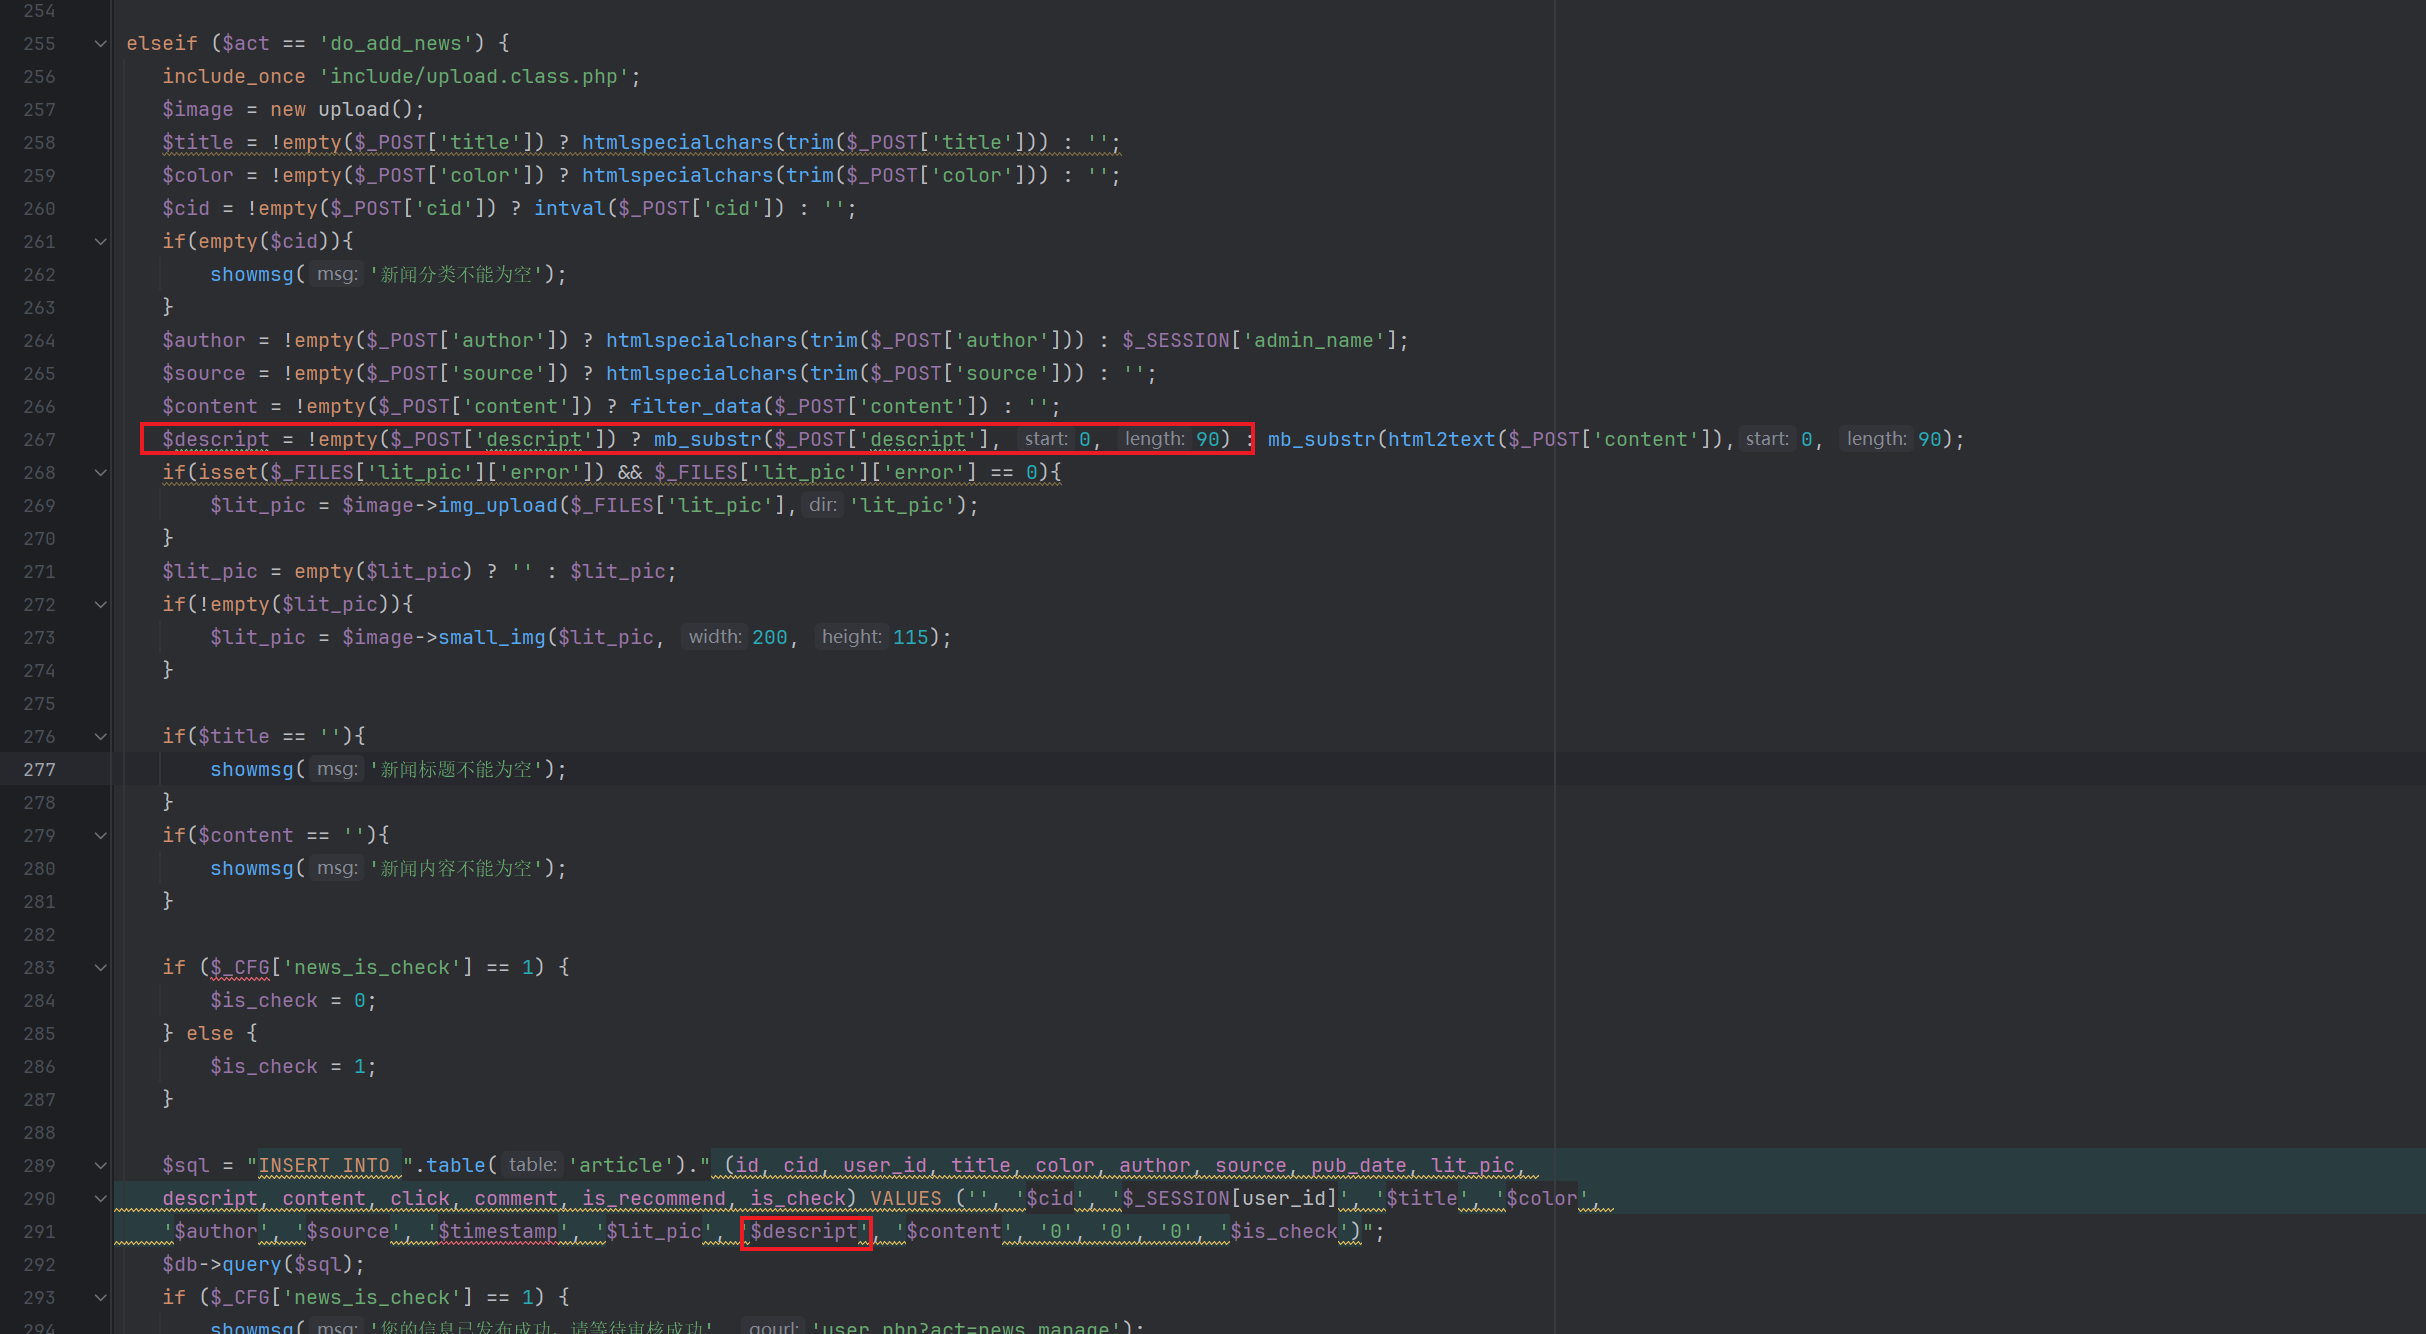Click the htmlspecialchars call on the $title line
The image size is (2426, 1334).
(x=677, y=142)
